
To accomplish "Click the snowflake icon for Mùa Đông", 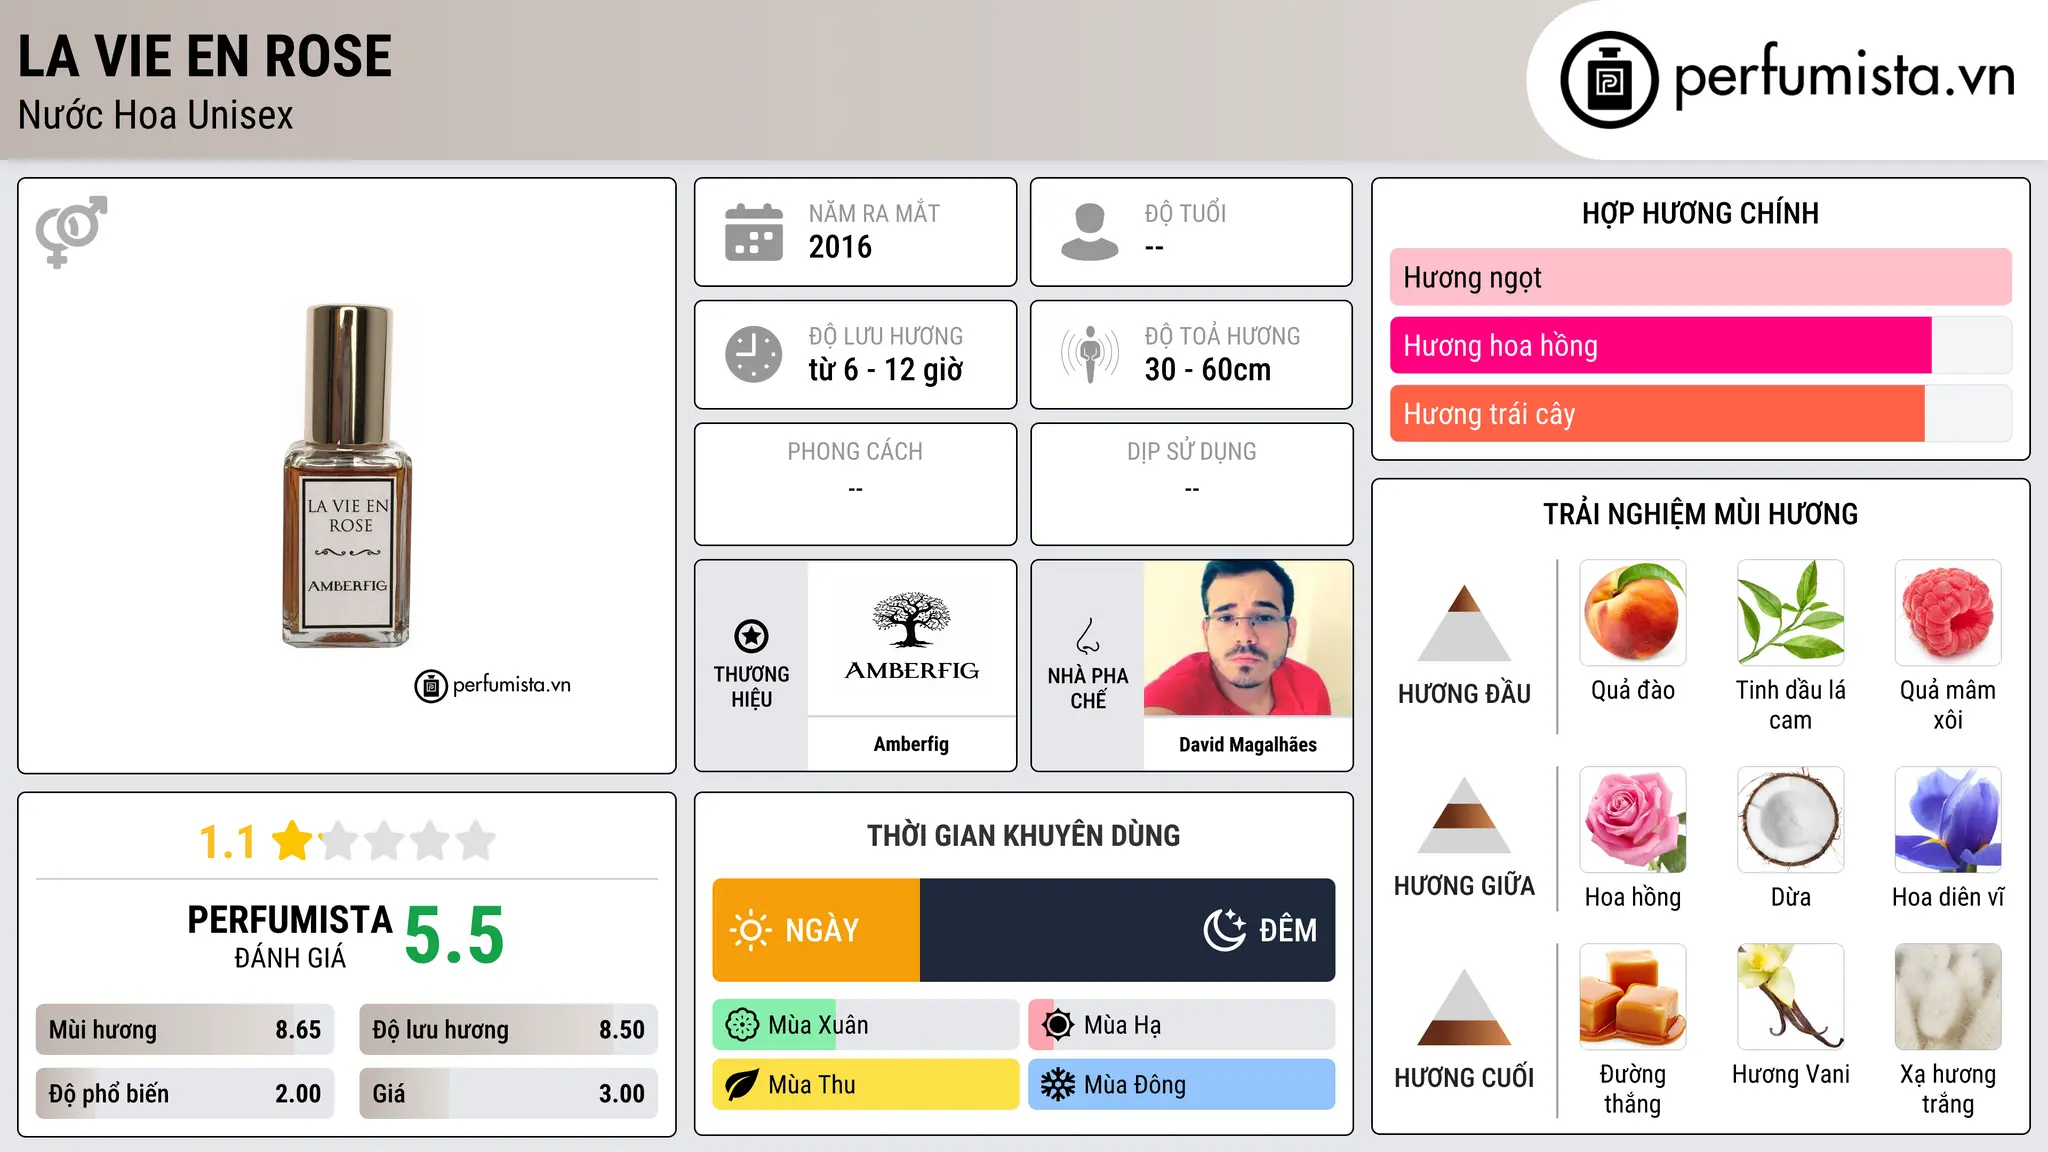I will 1058,1085.
